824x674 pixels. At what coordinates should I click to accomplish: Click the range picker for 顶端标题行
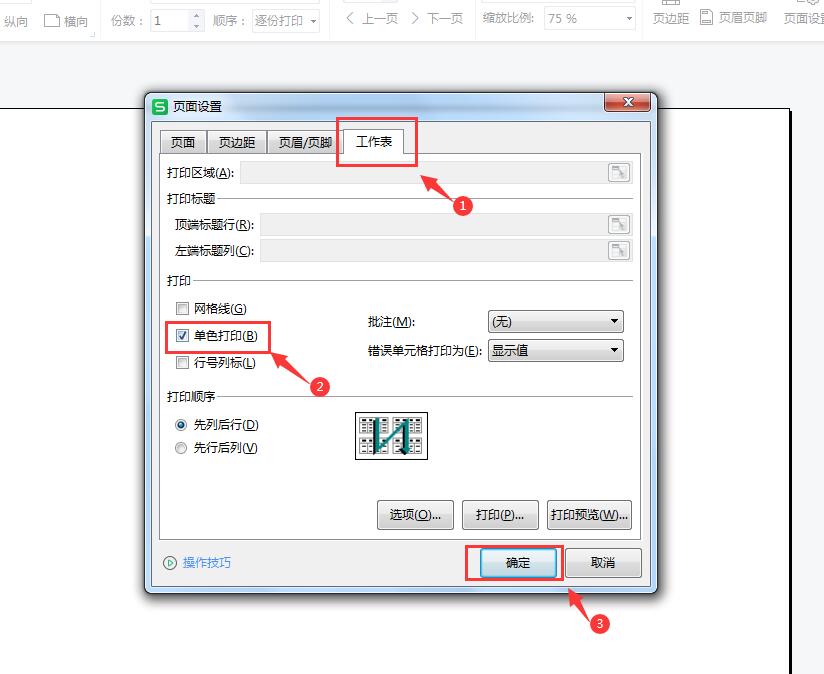(x=619, y=224)
